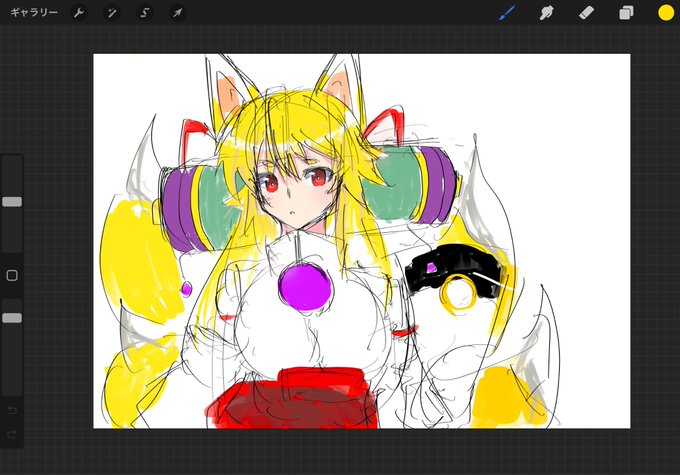The image size is (680, 475).
Task: Select the Selection S-shaped tool
Action: coord(145,13)
